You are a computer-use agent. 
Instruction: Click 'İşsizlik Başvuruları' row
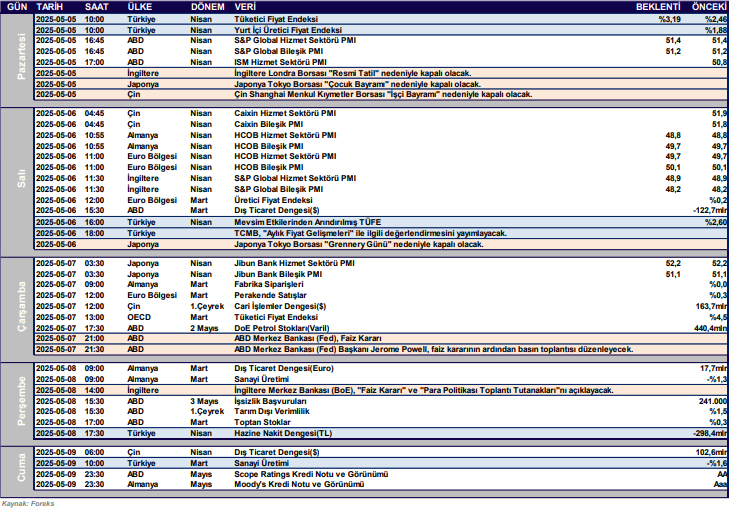(381, 401)
